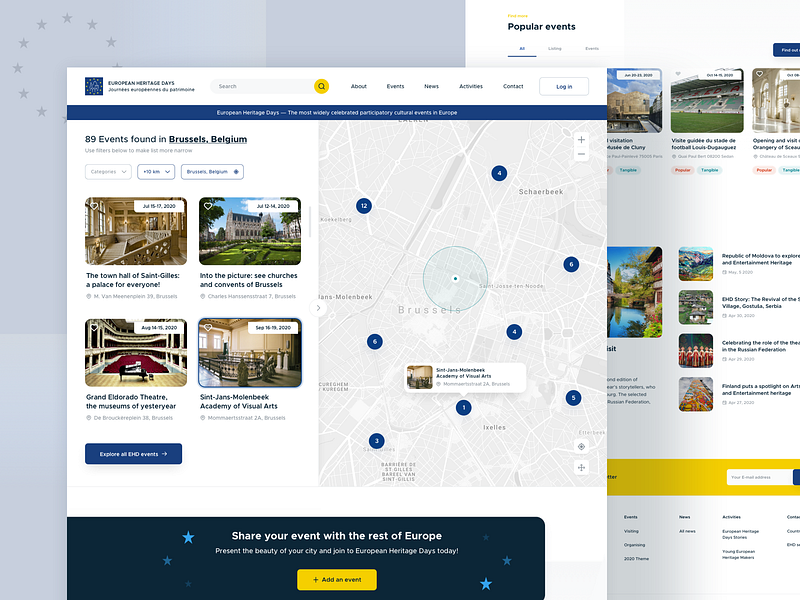Image resolution: width=800 pixels, height=600 pixels.
Task: Favorite the town hall of Saint-Gilles card
Action: pyautogui.click(x=94, y=206)
